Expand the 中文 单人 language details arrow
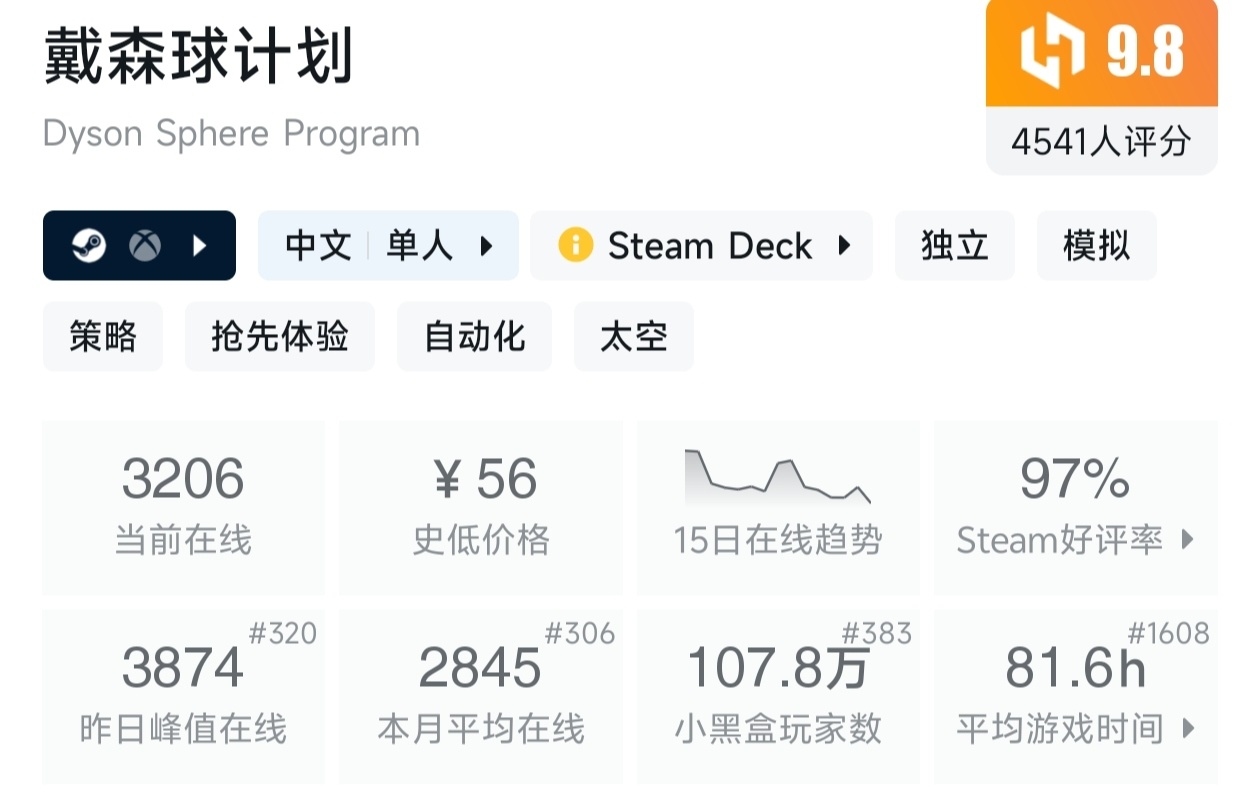Screen dimensions: 1260x796 pos(487,245)
